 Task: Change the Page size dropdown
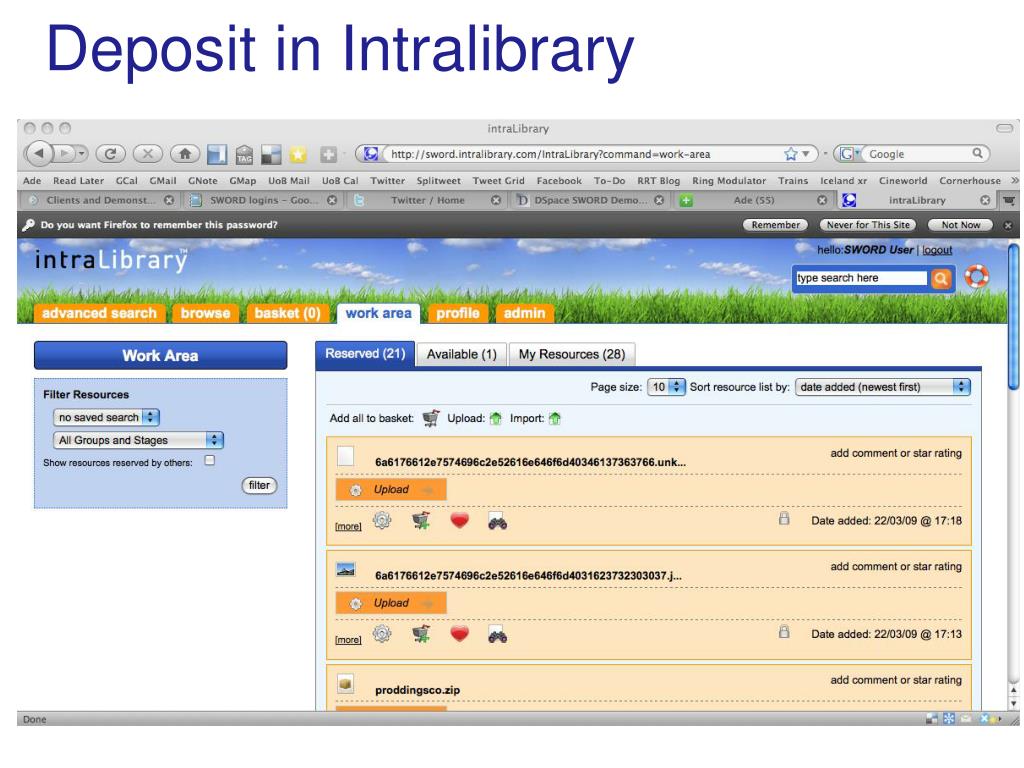[665, 387]
